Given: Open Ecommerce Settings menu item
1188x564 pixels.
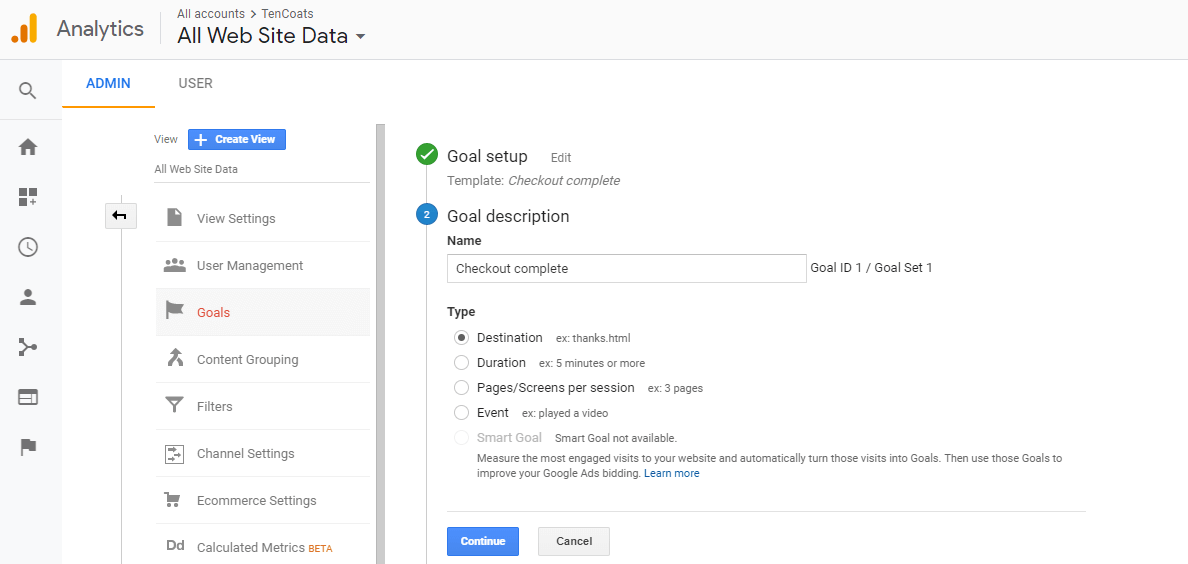Looking at the screenshot, I should 262,500.
